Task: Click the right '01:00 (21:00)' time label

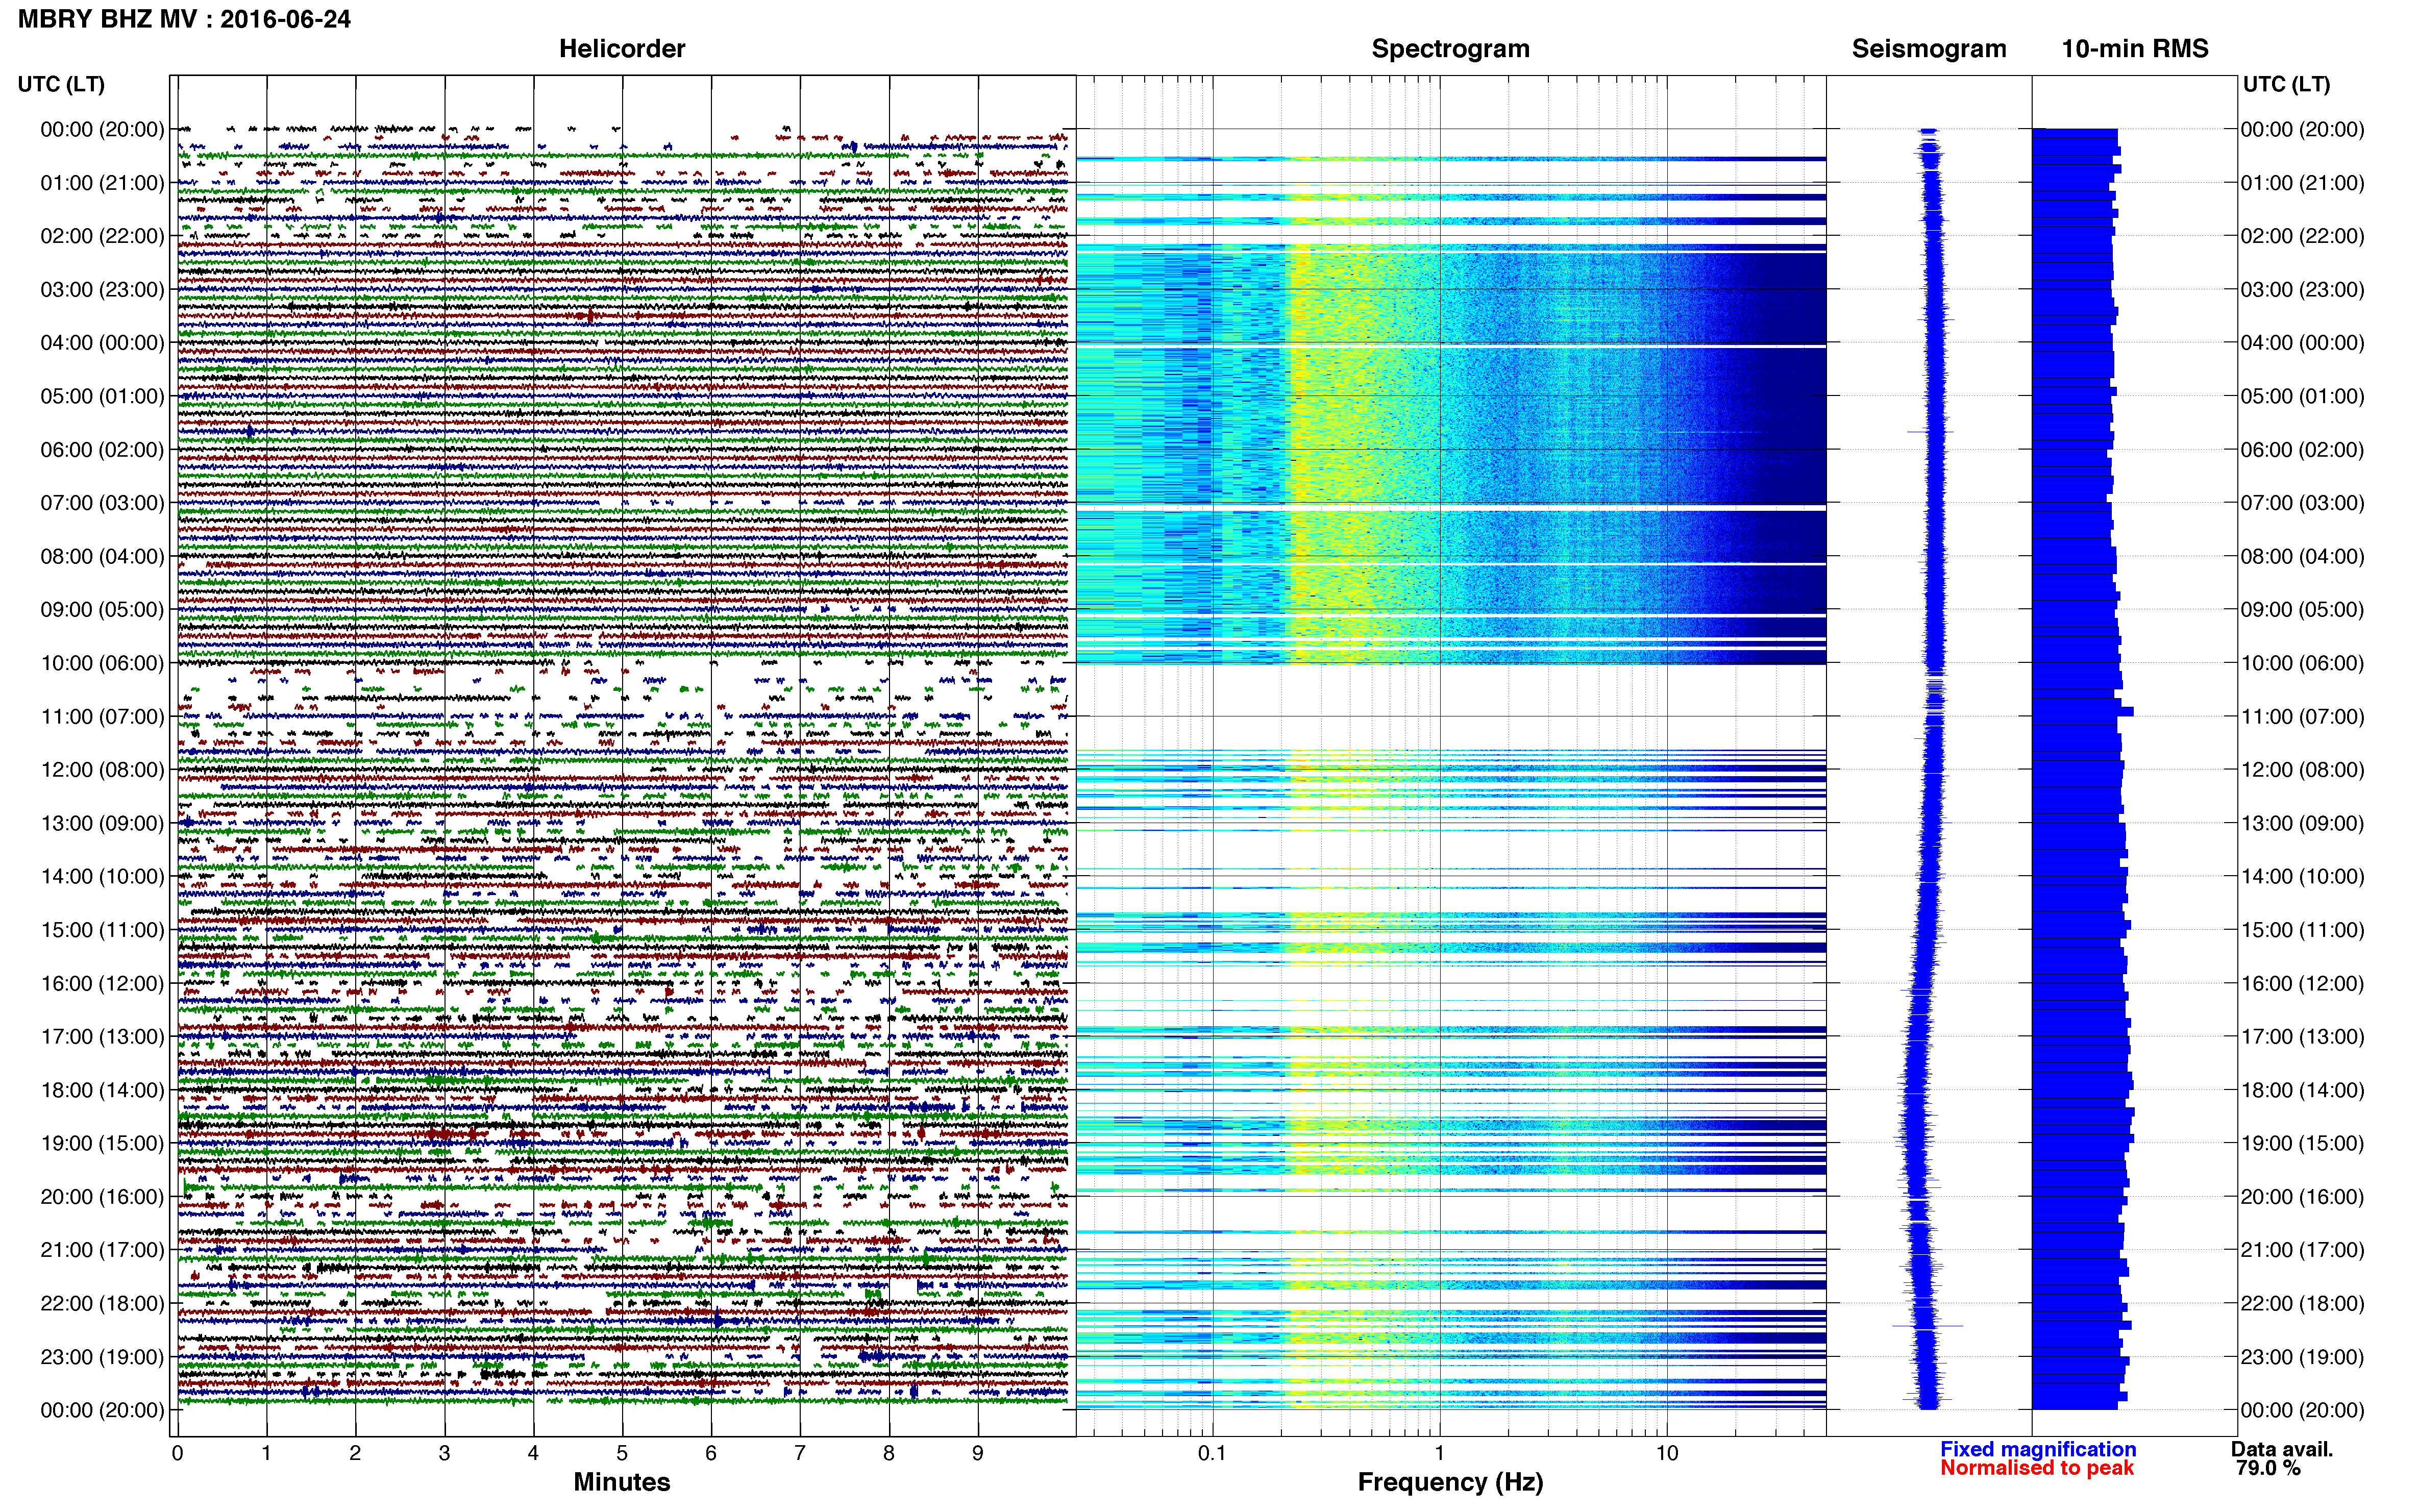Action: (x=2302, y=183)
